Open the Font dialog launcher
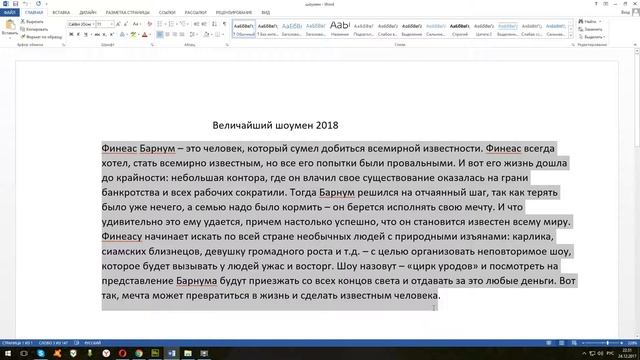 (x=152, y=45)
